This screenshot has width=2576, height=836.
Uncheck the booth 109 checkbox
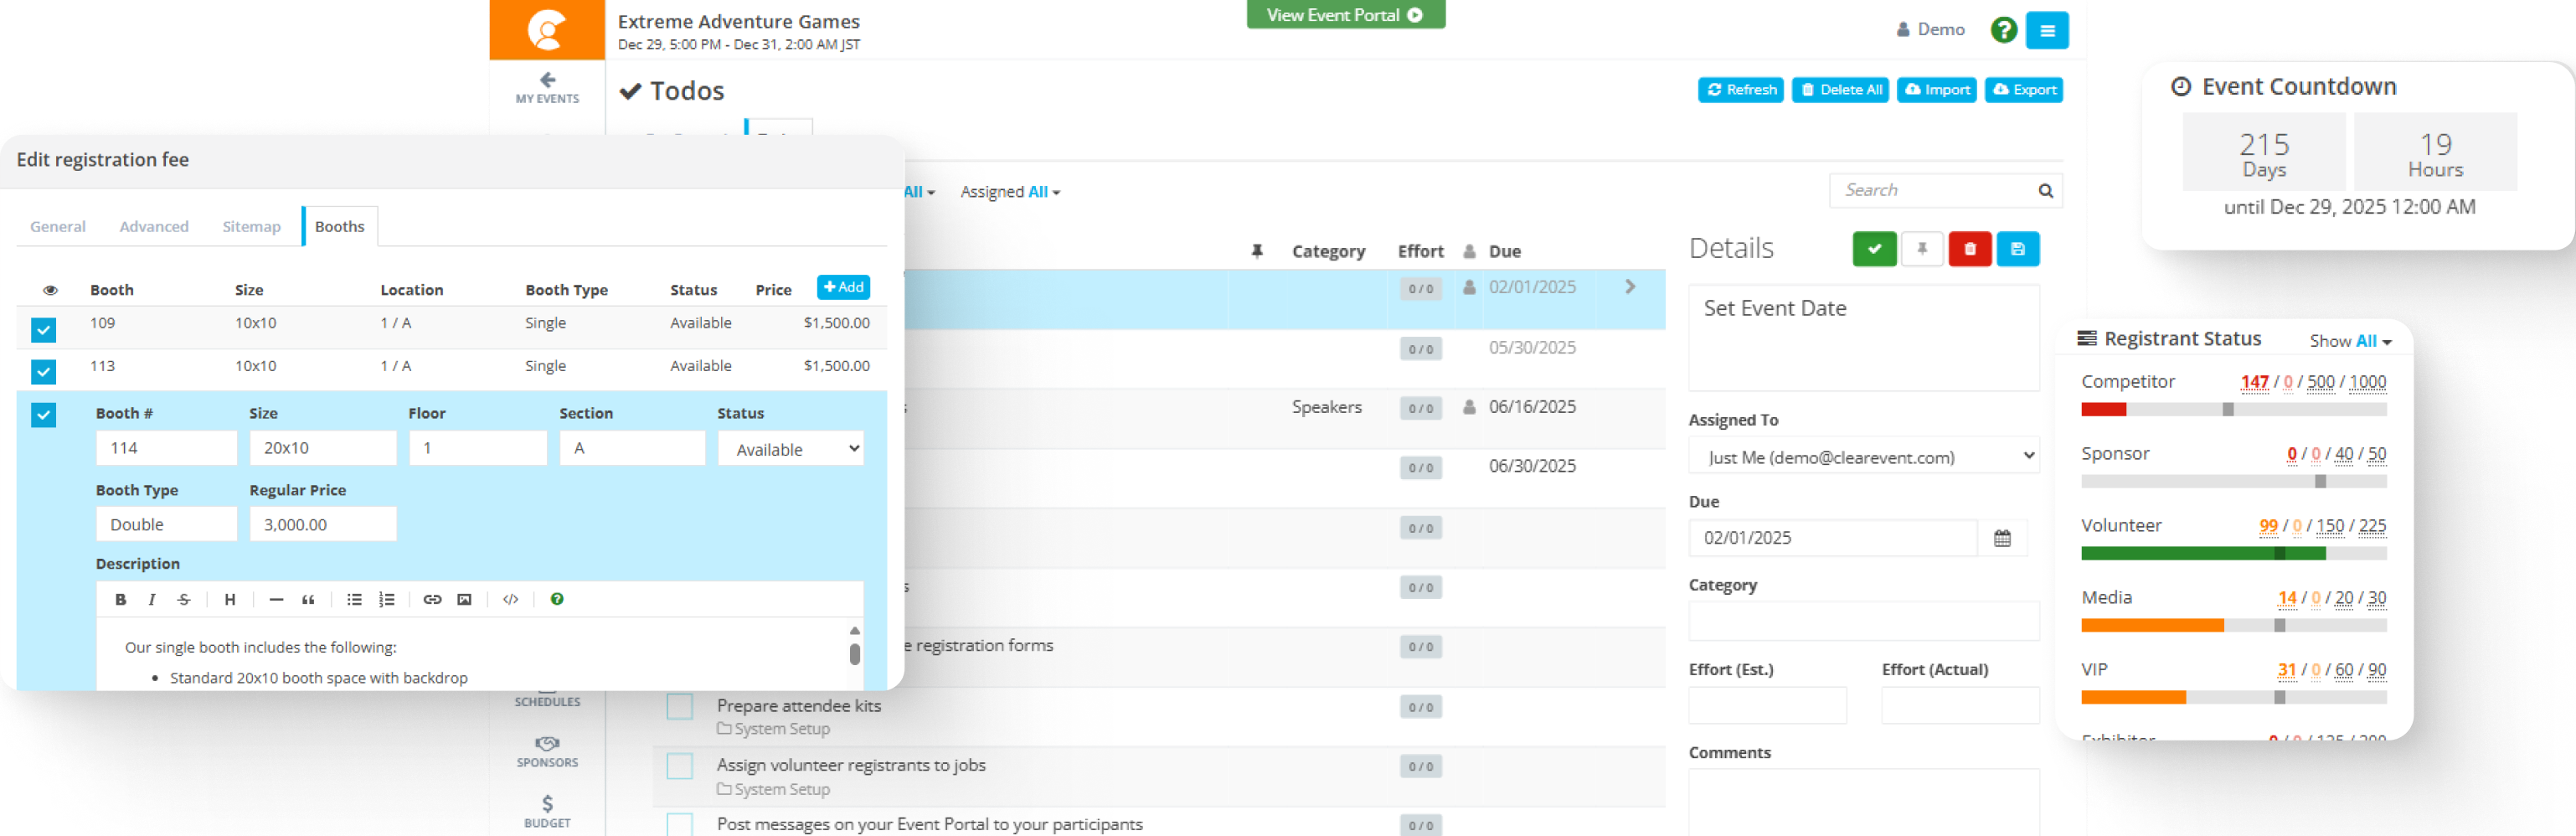43,329
